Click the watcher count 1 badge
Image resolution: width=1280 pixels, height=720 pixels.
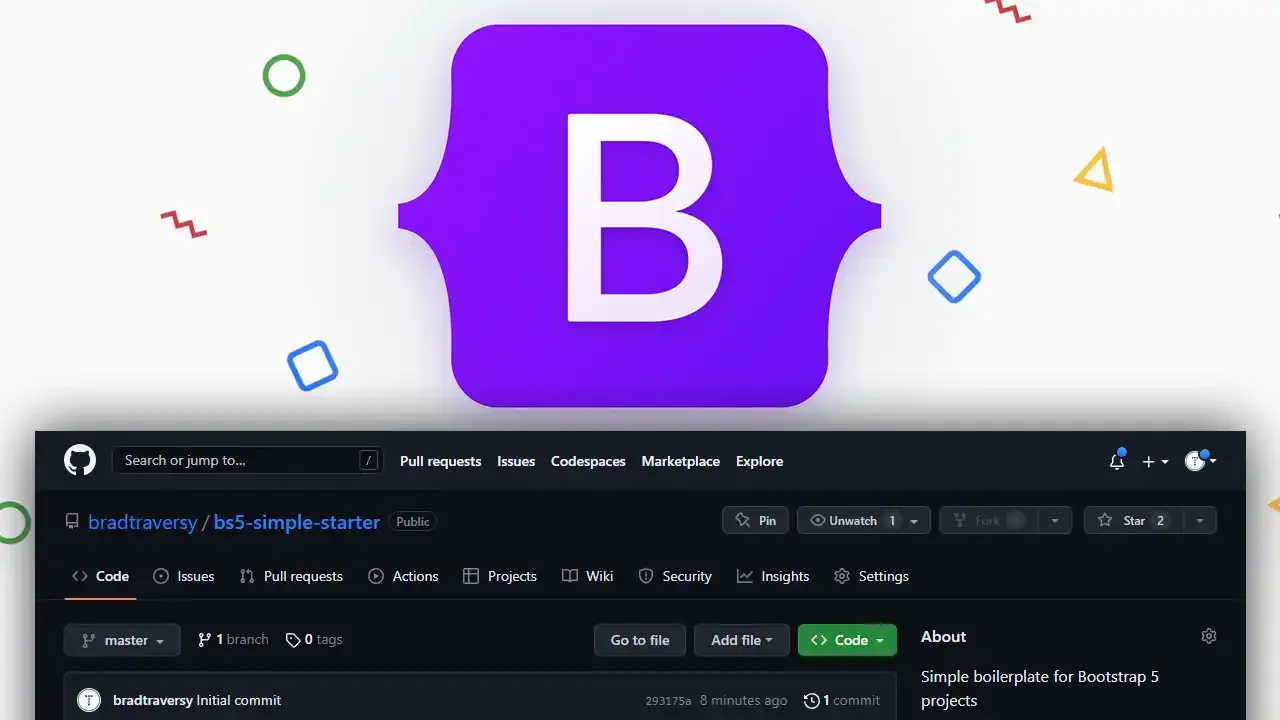[892, 521]
